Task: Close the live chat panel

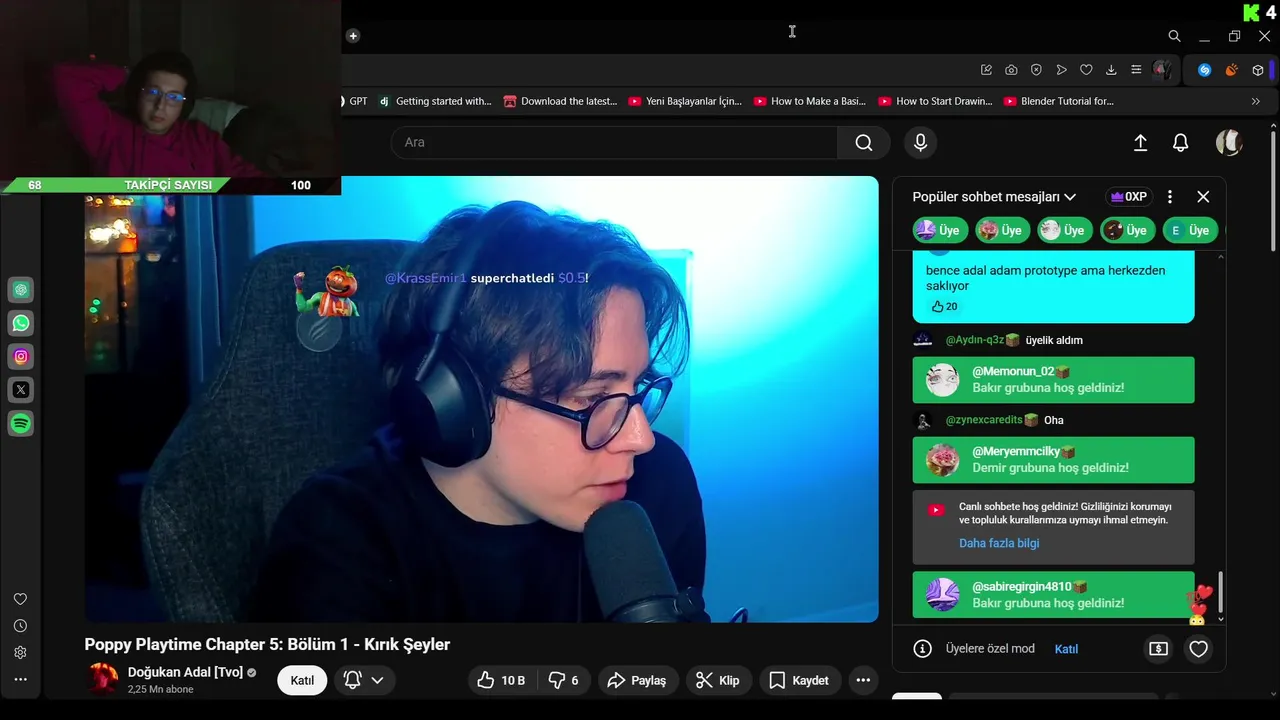Action: [x=1203, y=197]
